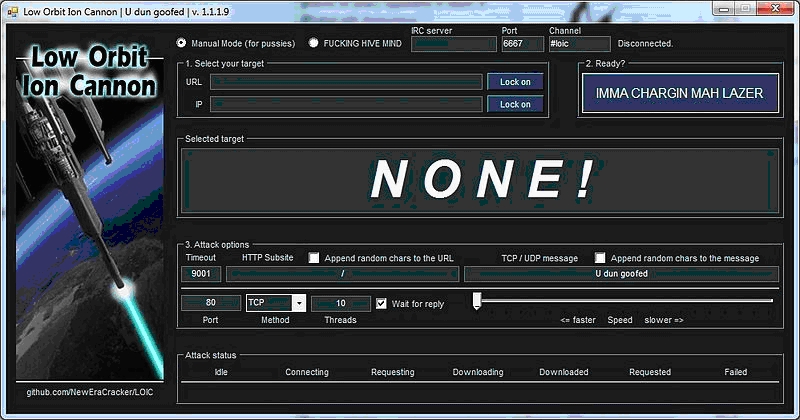Untick the 'Wait for reply' checkbox
The image size is (800, 420).
381,304
